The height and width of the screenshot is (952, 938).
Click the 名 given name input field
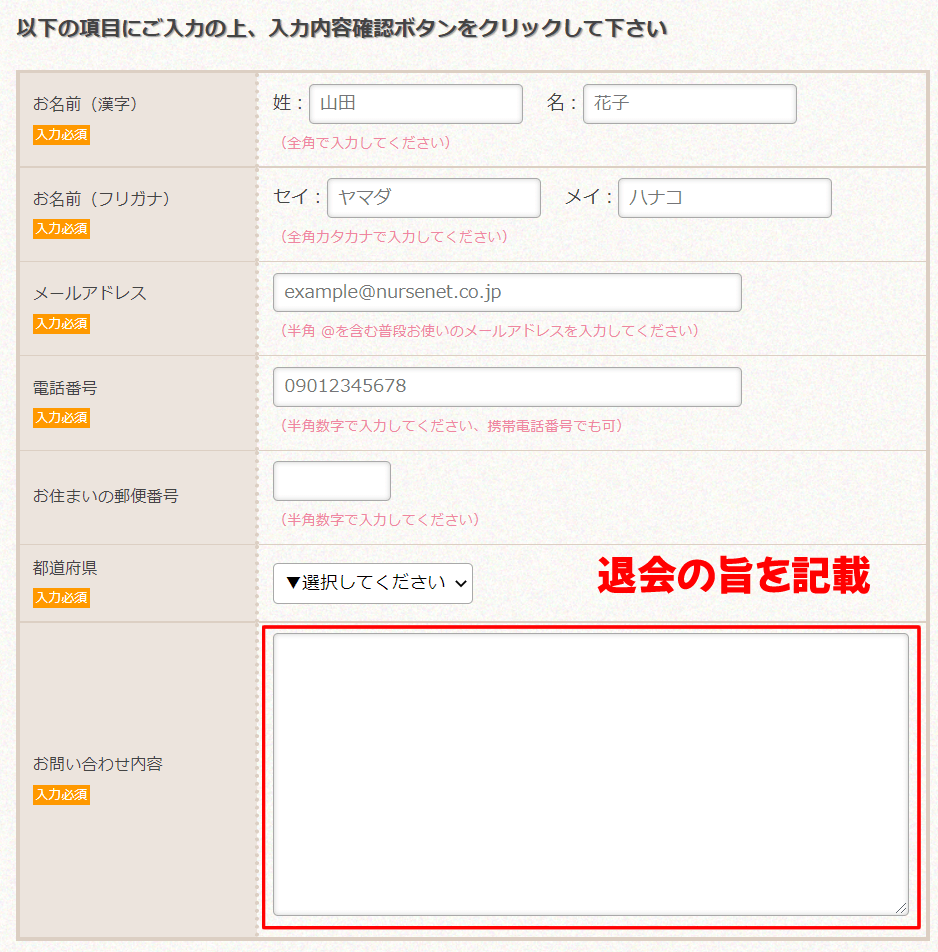click(690, 104)
